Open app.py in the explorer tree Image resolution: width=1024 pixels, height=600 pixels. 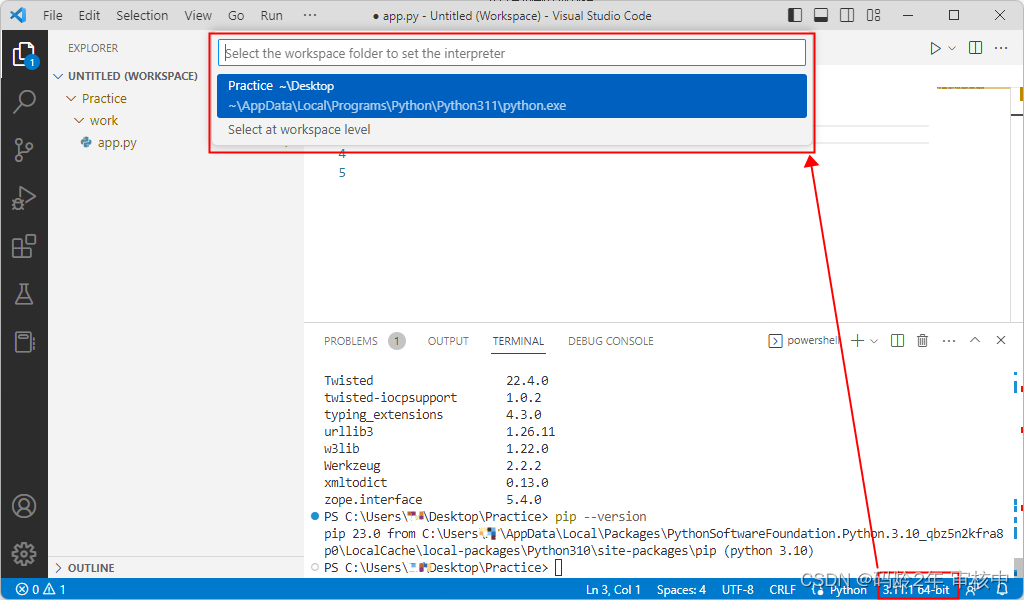(x=117, y=142)
